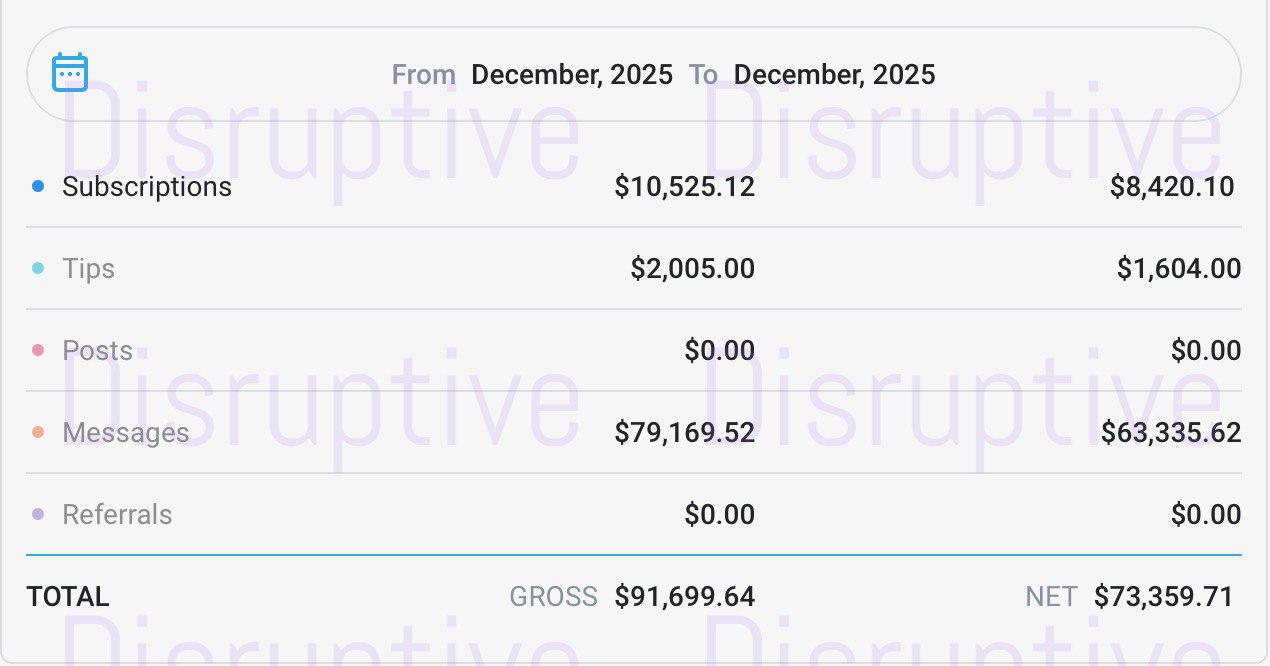The width and height of the screenshot is (1270, 666).
Task: Click the Messages category label
Action: tap(125, 433)
